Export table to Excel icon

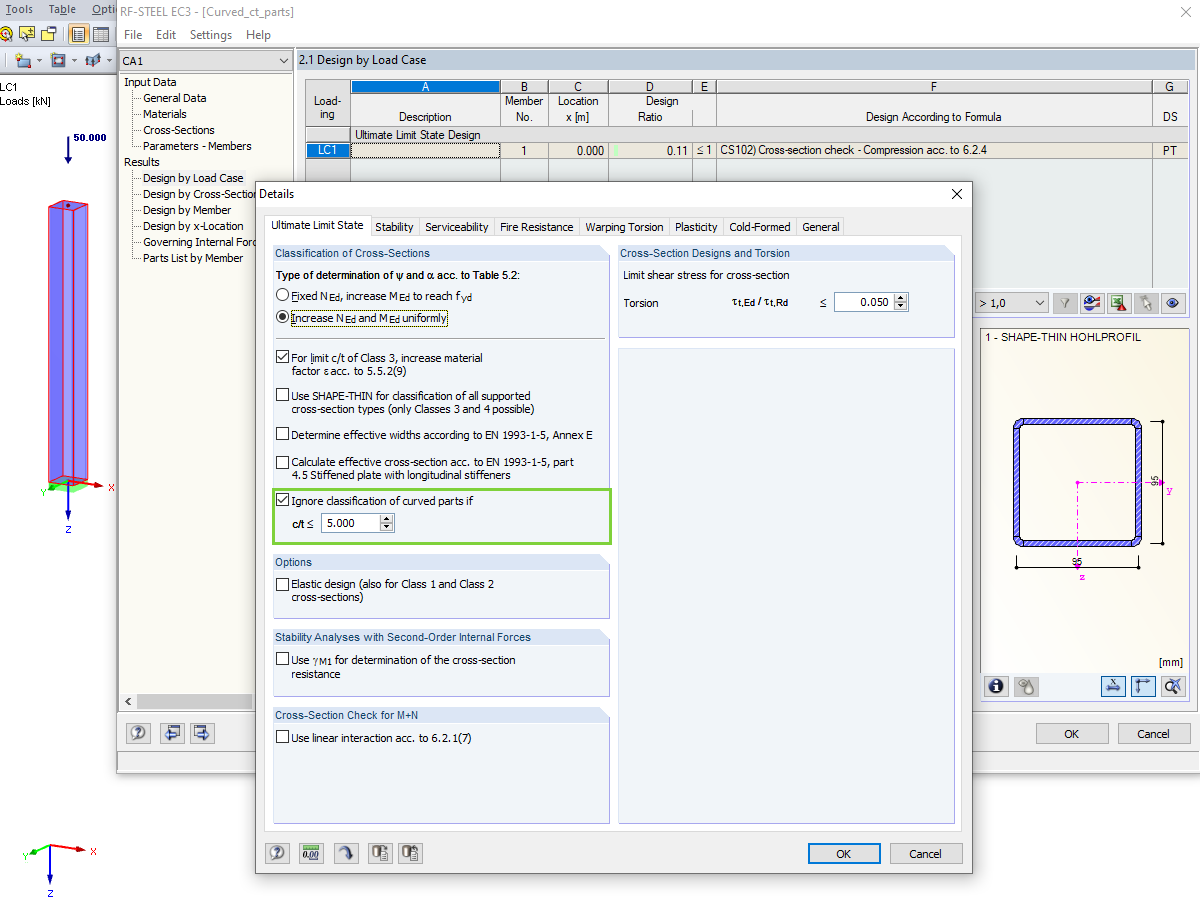pyautogui.click(x=1119, y=302)
